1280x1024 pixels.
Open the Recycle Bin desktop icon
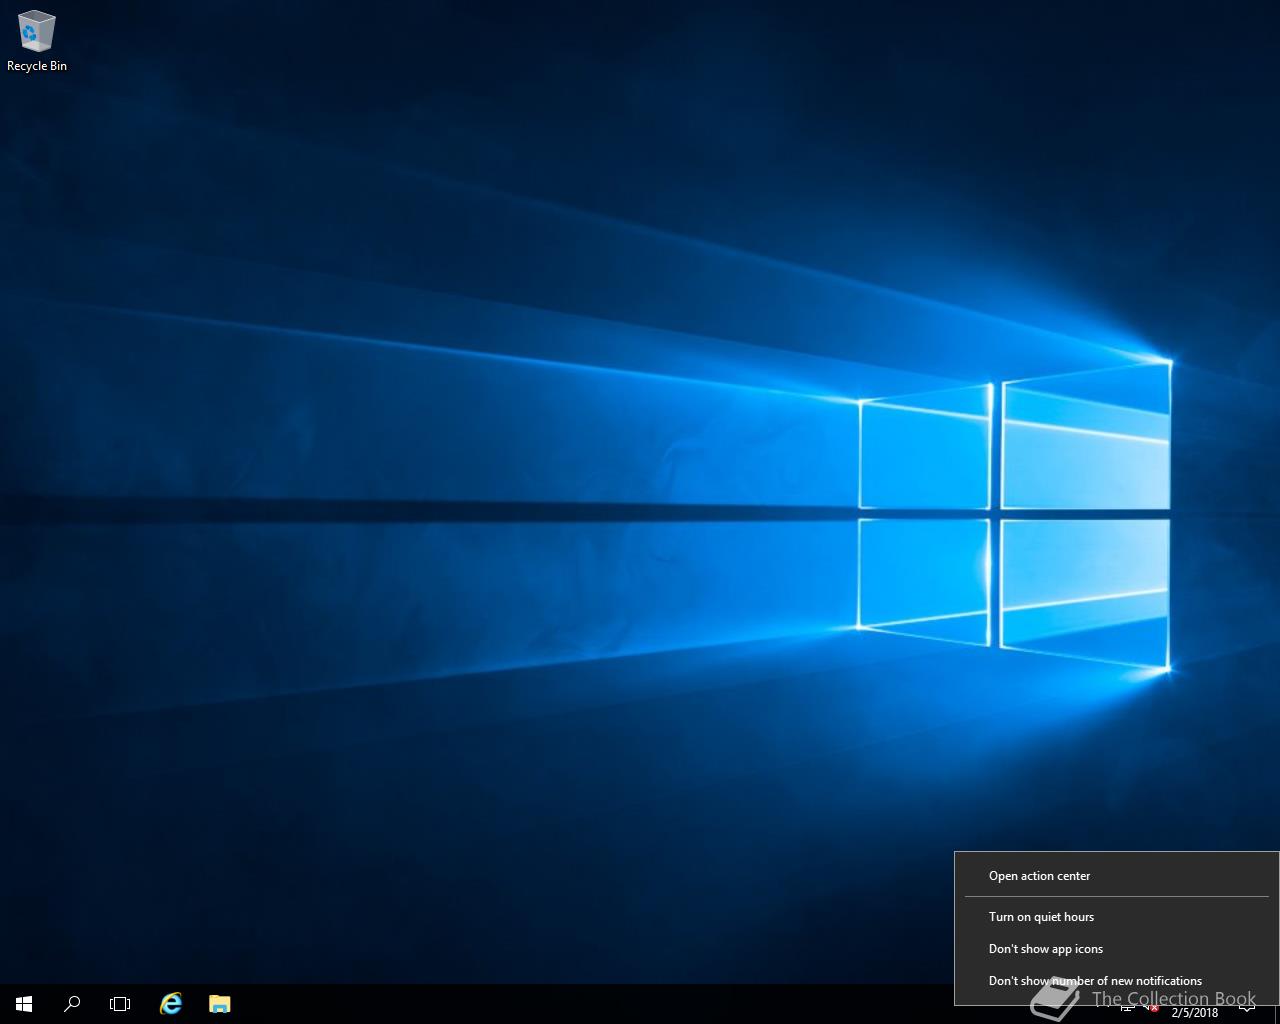coord(37,42)
